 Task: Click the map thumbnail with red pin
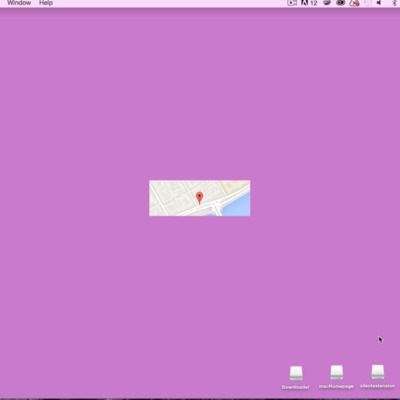pyautogui.click(x=200, y=198)
